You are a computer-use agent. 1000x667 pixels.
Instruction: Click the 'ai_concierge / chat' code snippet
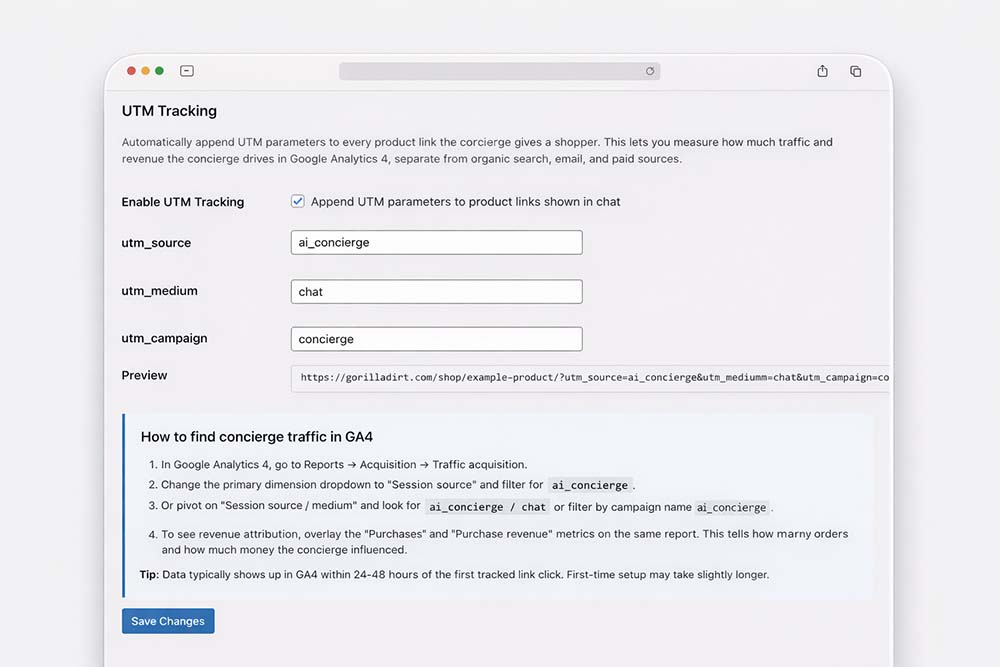coord(487,507)
